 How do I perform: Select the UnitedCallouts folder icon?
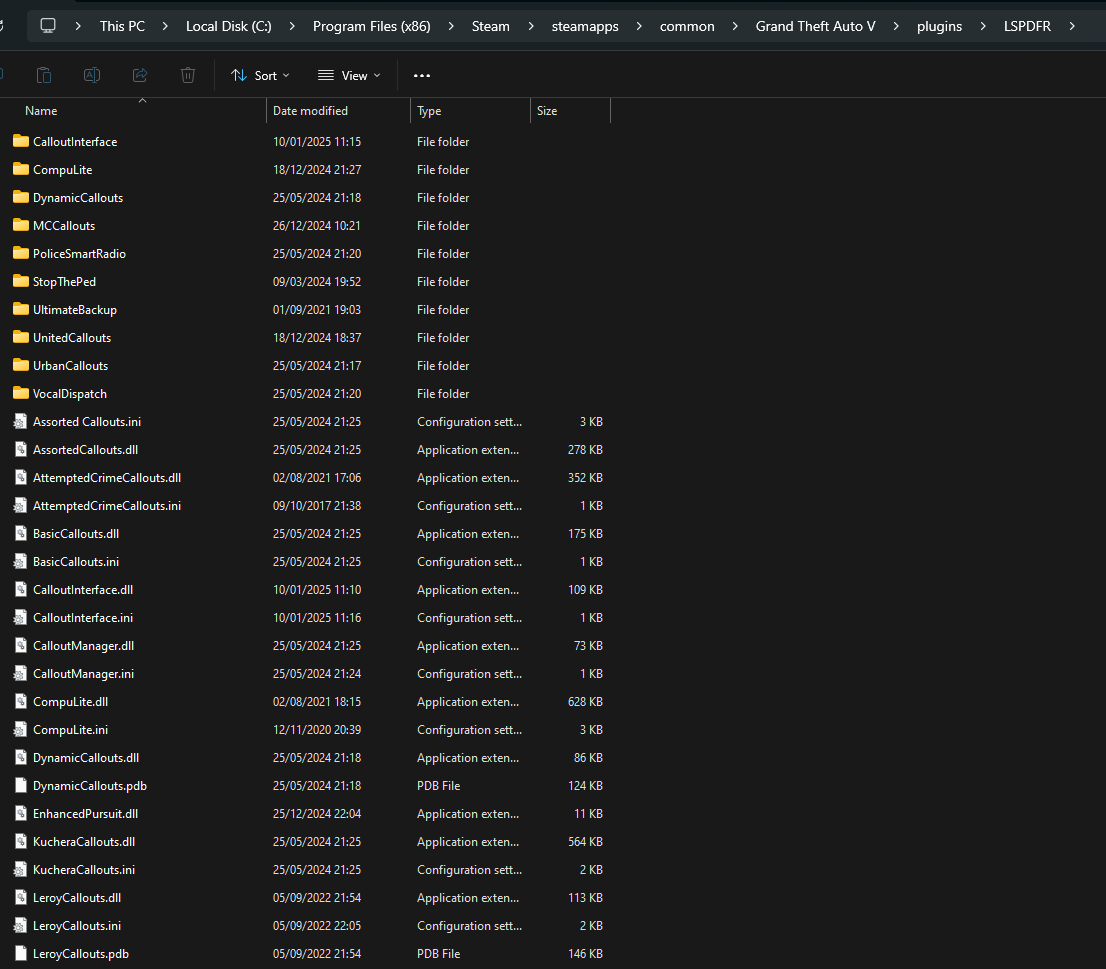coord(21,337)
